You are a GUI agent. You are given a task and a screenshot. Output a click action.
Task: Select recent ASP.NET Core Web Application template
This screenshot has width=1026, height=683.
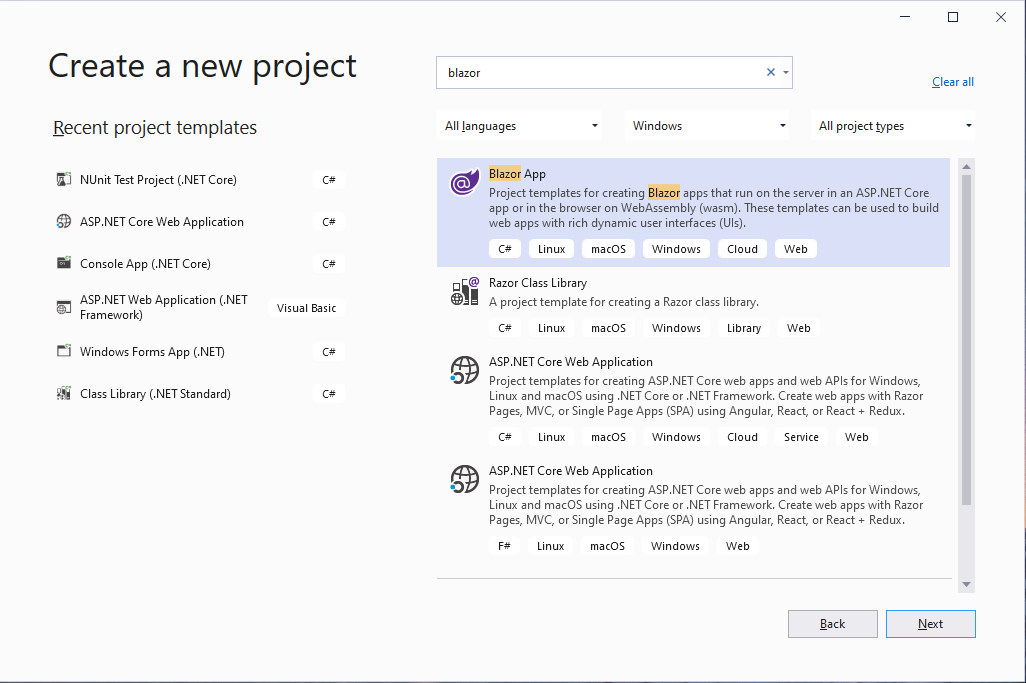(x=162, y=222)
